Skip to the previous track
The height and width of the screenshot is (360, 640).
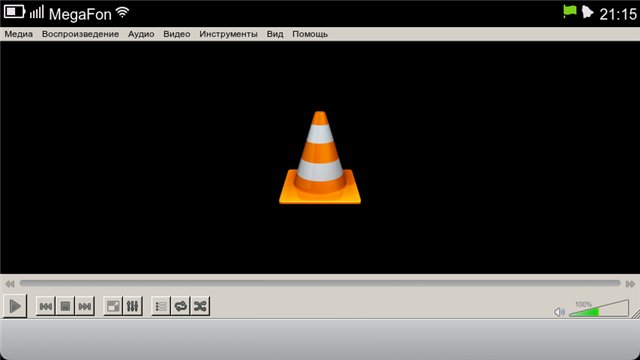pos(46,306)
